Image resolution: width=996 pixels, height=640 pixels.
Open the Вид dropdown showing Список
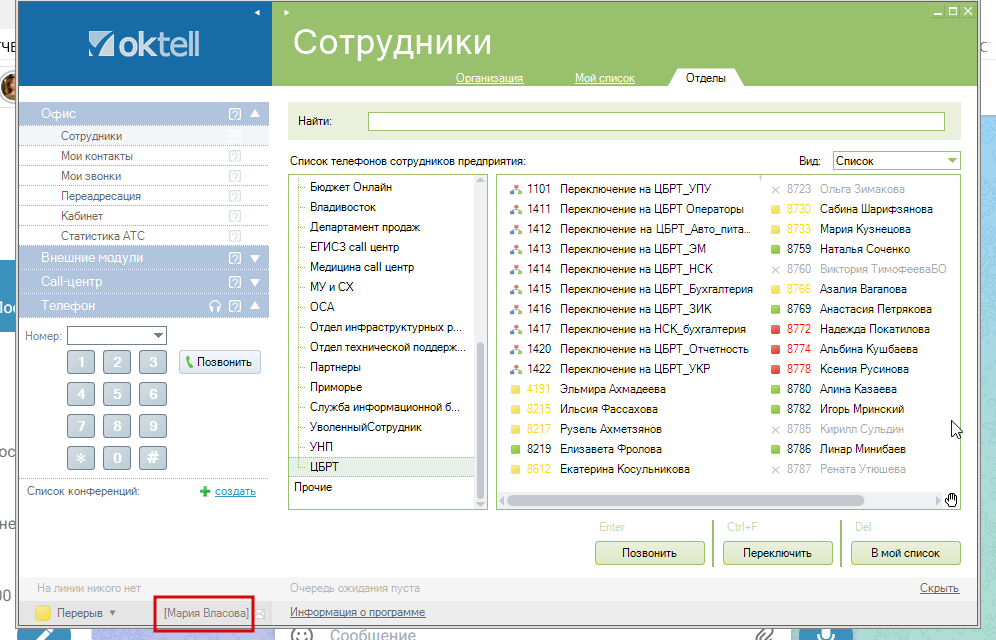point(952,161)
